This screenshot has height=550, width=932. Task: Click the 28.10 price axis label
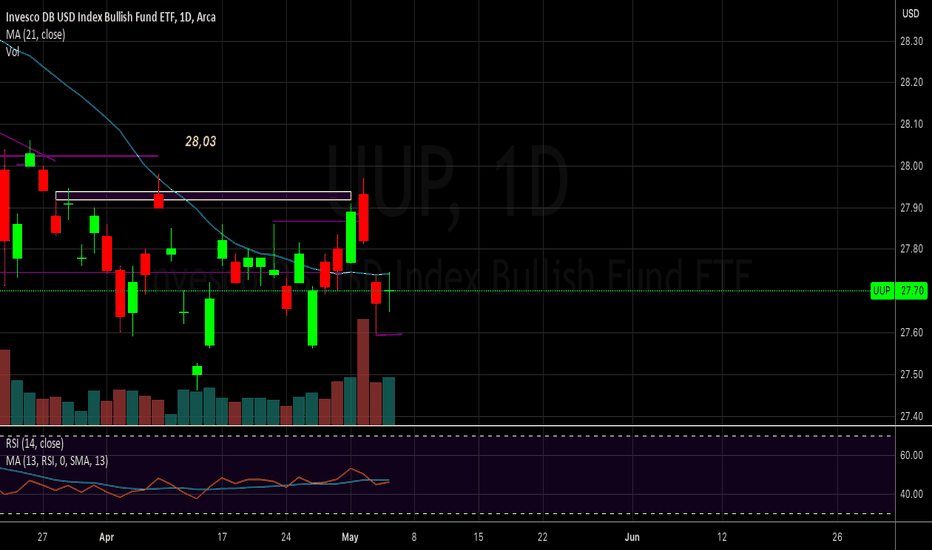pyautogui.click(x=911, y=124)
